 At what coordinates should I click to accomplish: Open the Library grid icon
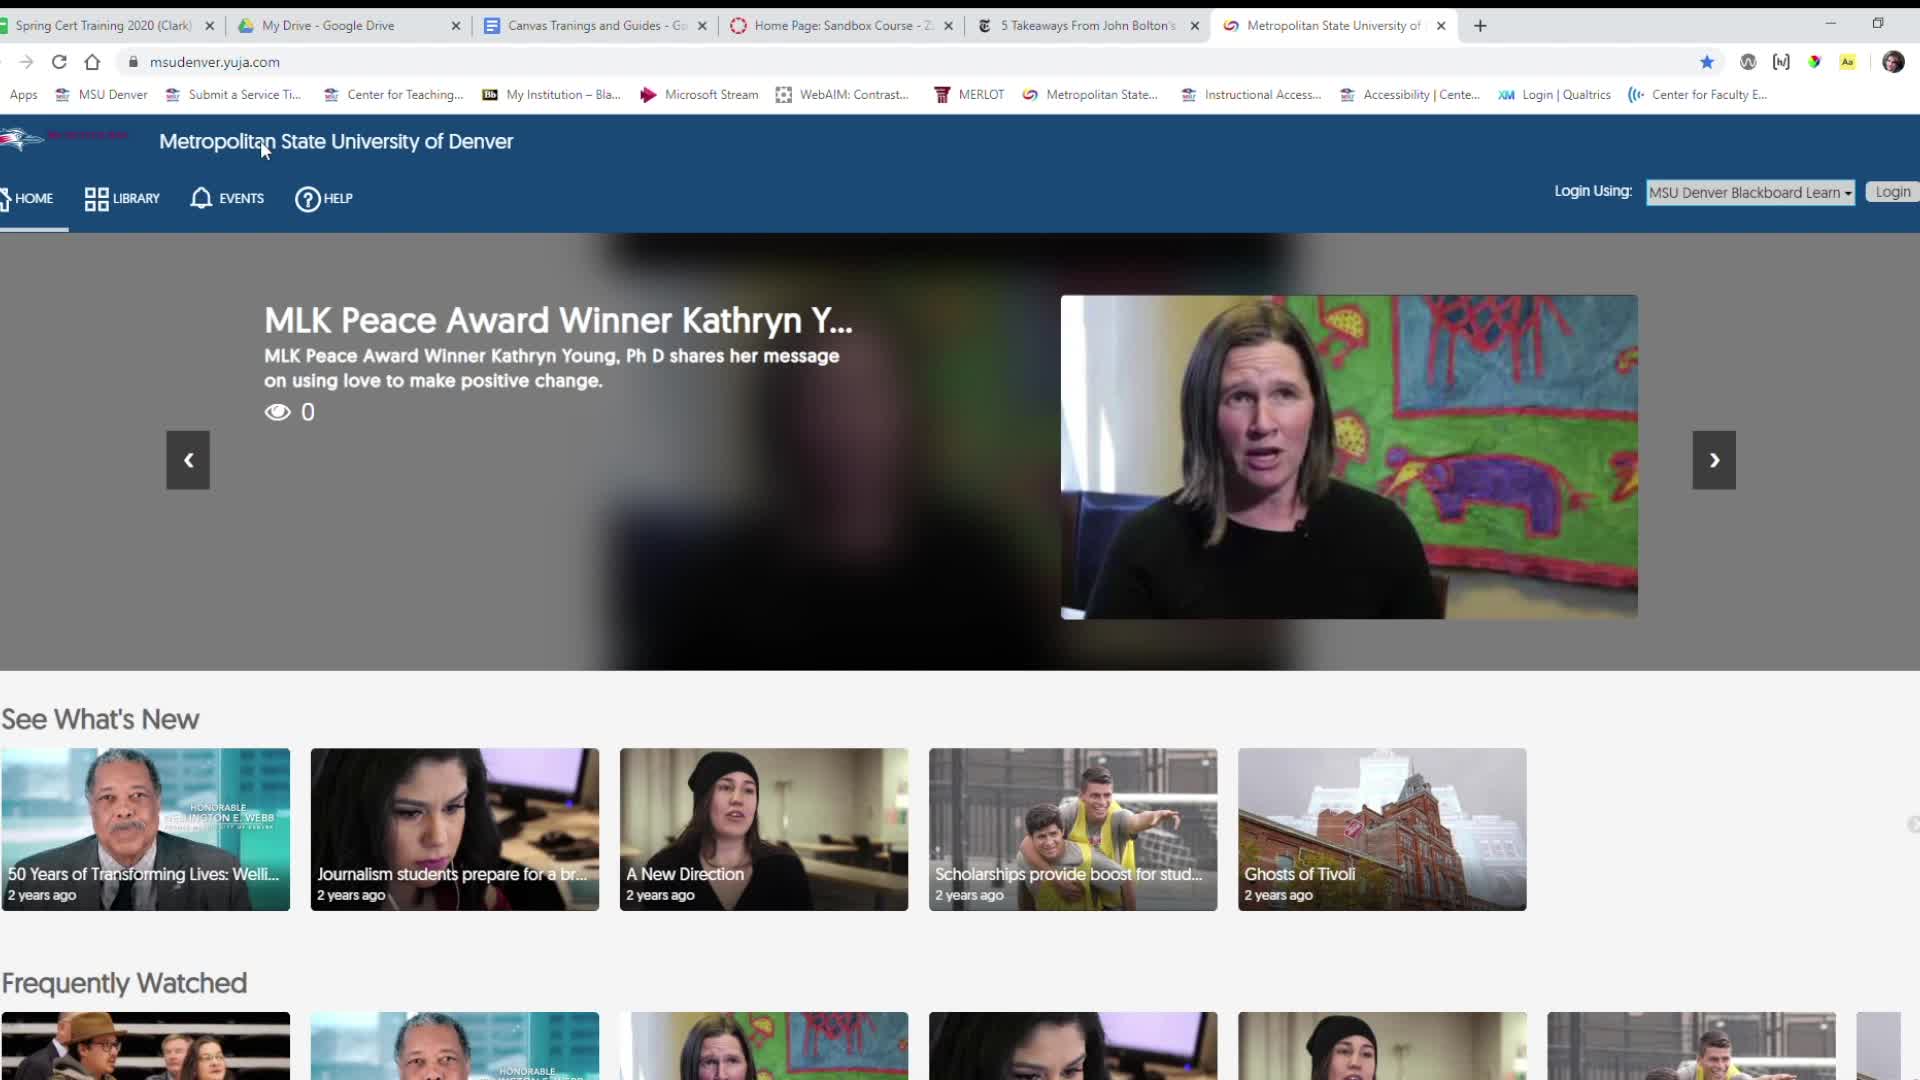(x=96, y=199)
